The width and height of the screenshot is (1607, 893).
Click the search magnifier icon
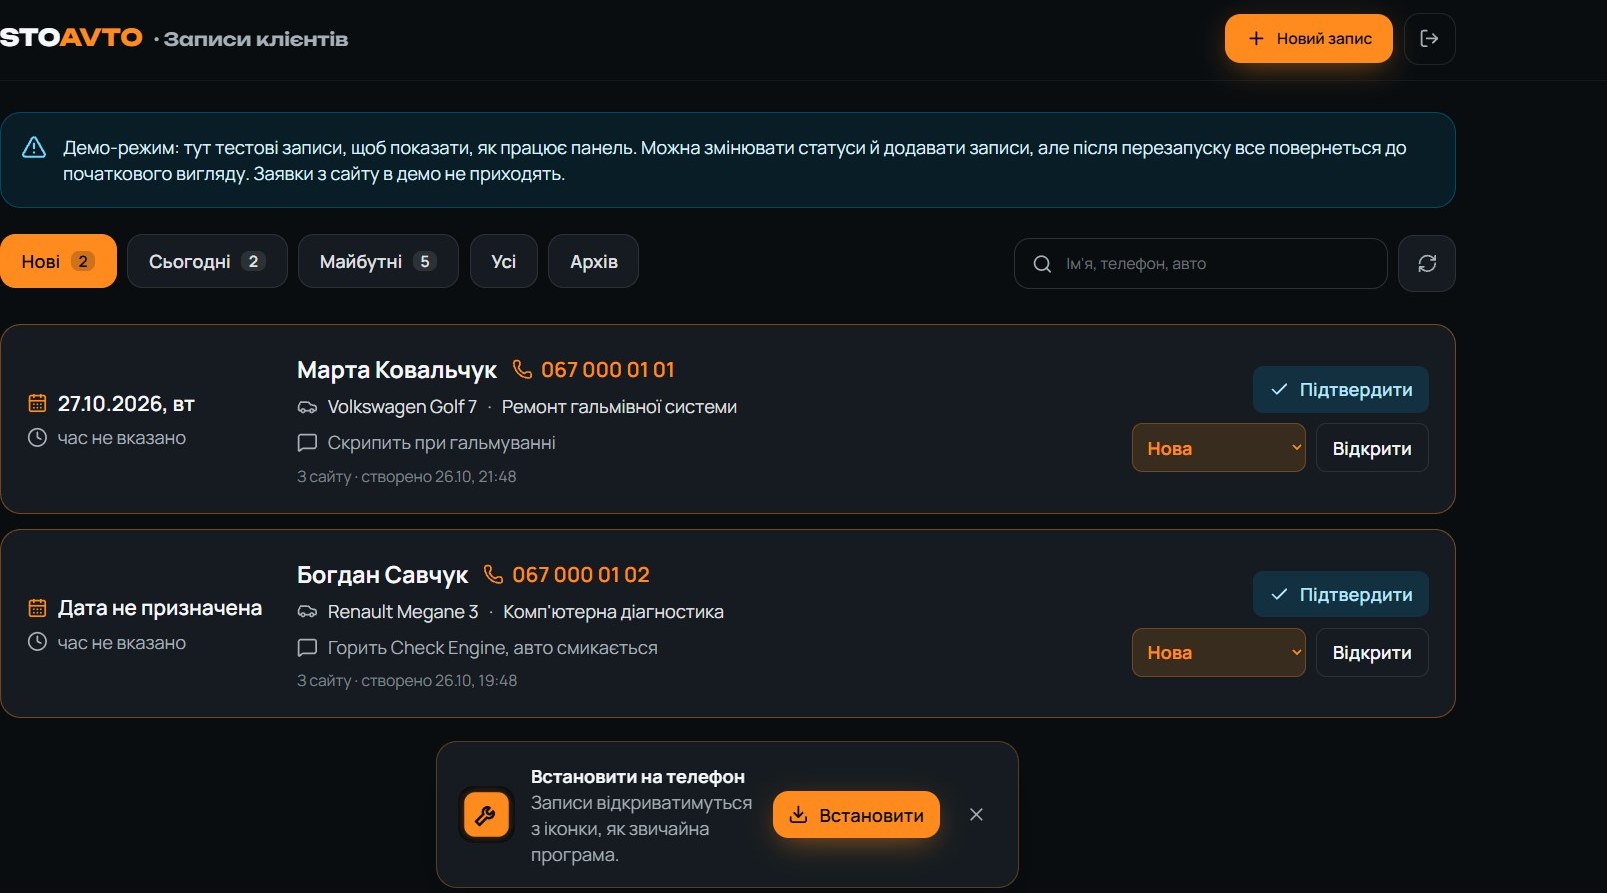click(x=1042, y=264)
